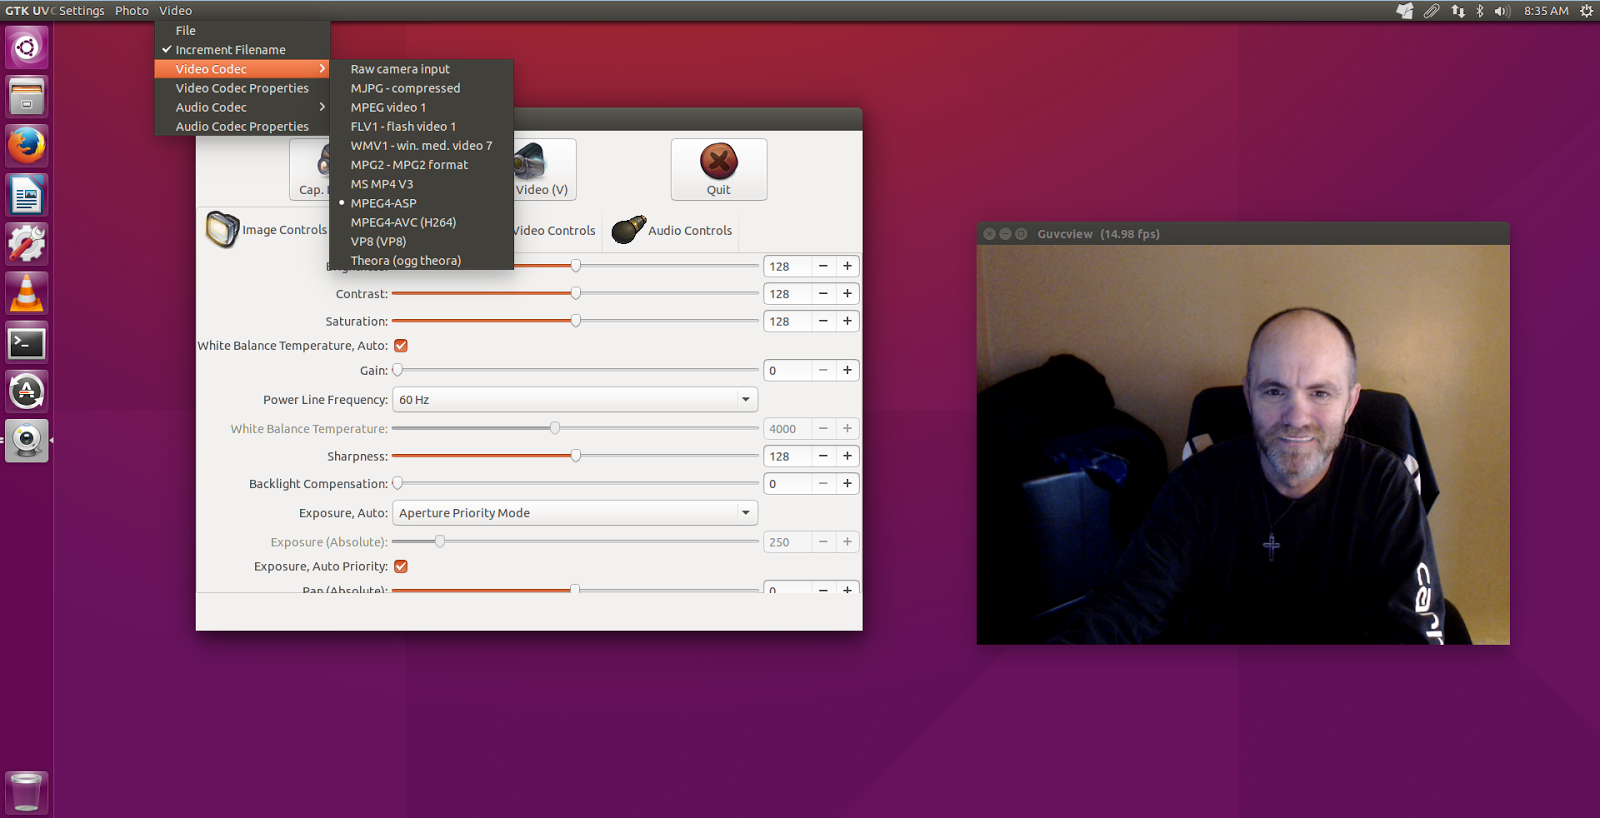The image size is (1600, 818).
Task: Click the Sharpness slider track
Action: 575,456
